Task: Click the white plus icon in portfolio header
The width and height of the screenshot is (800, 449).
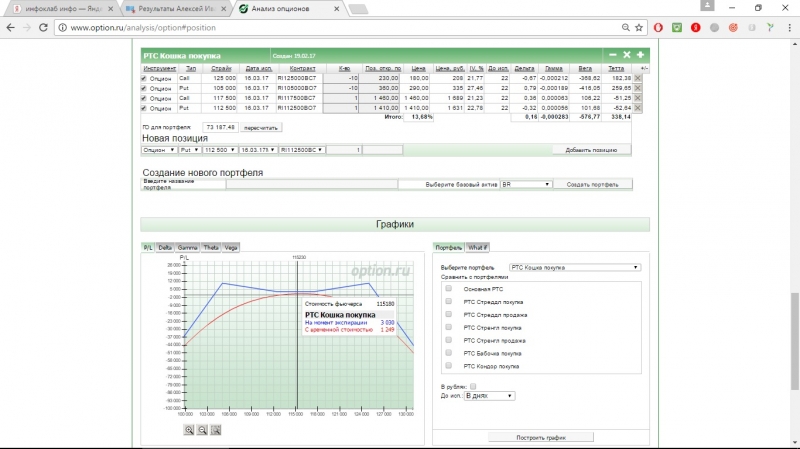Action: coord(640,55)
